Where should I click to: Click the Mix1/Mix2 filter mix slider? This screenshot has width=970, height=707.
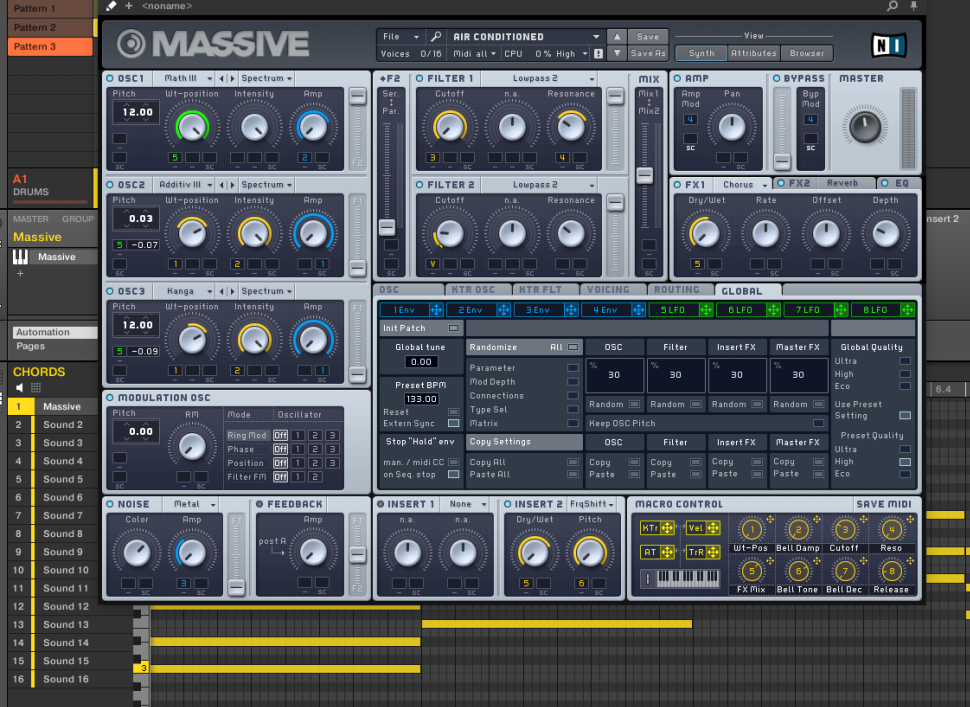tap(647, 174)
